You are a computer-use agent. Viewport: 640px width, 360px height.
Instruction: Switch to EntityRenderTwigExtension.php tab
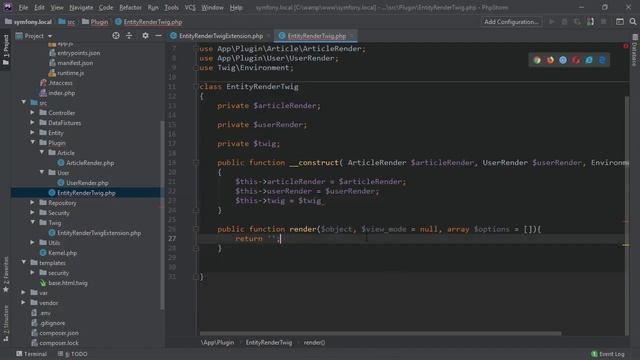(x=220, y=36)
